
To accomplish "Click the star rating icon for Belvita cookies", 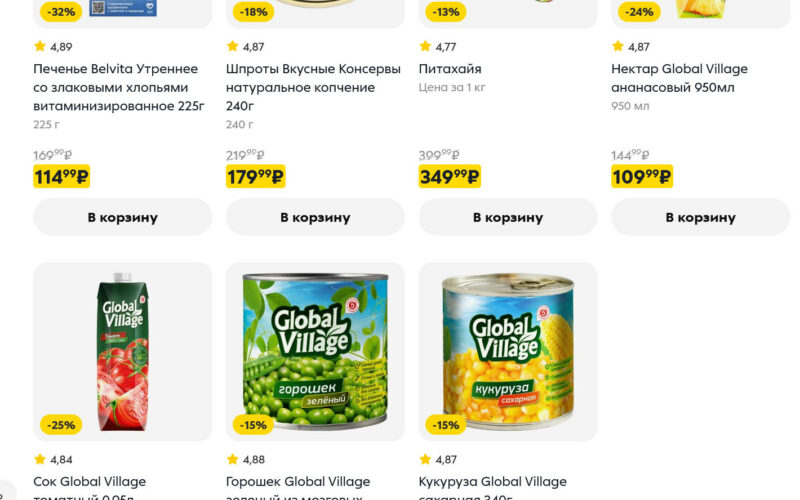I will [x=40, y=46].
